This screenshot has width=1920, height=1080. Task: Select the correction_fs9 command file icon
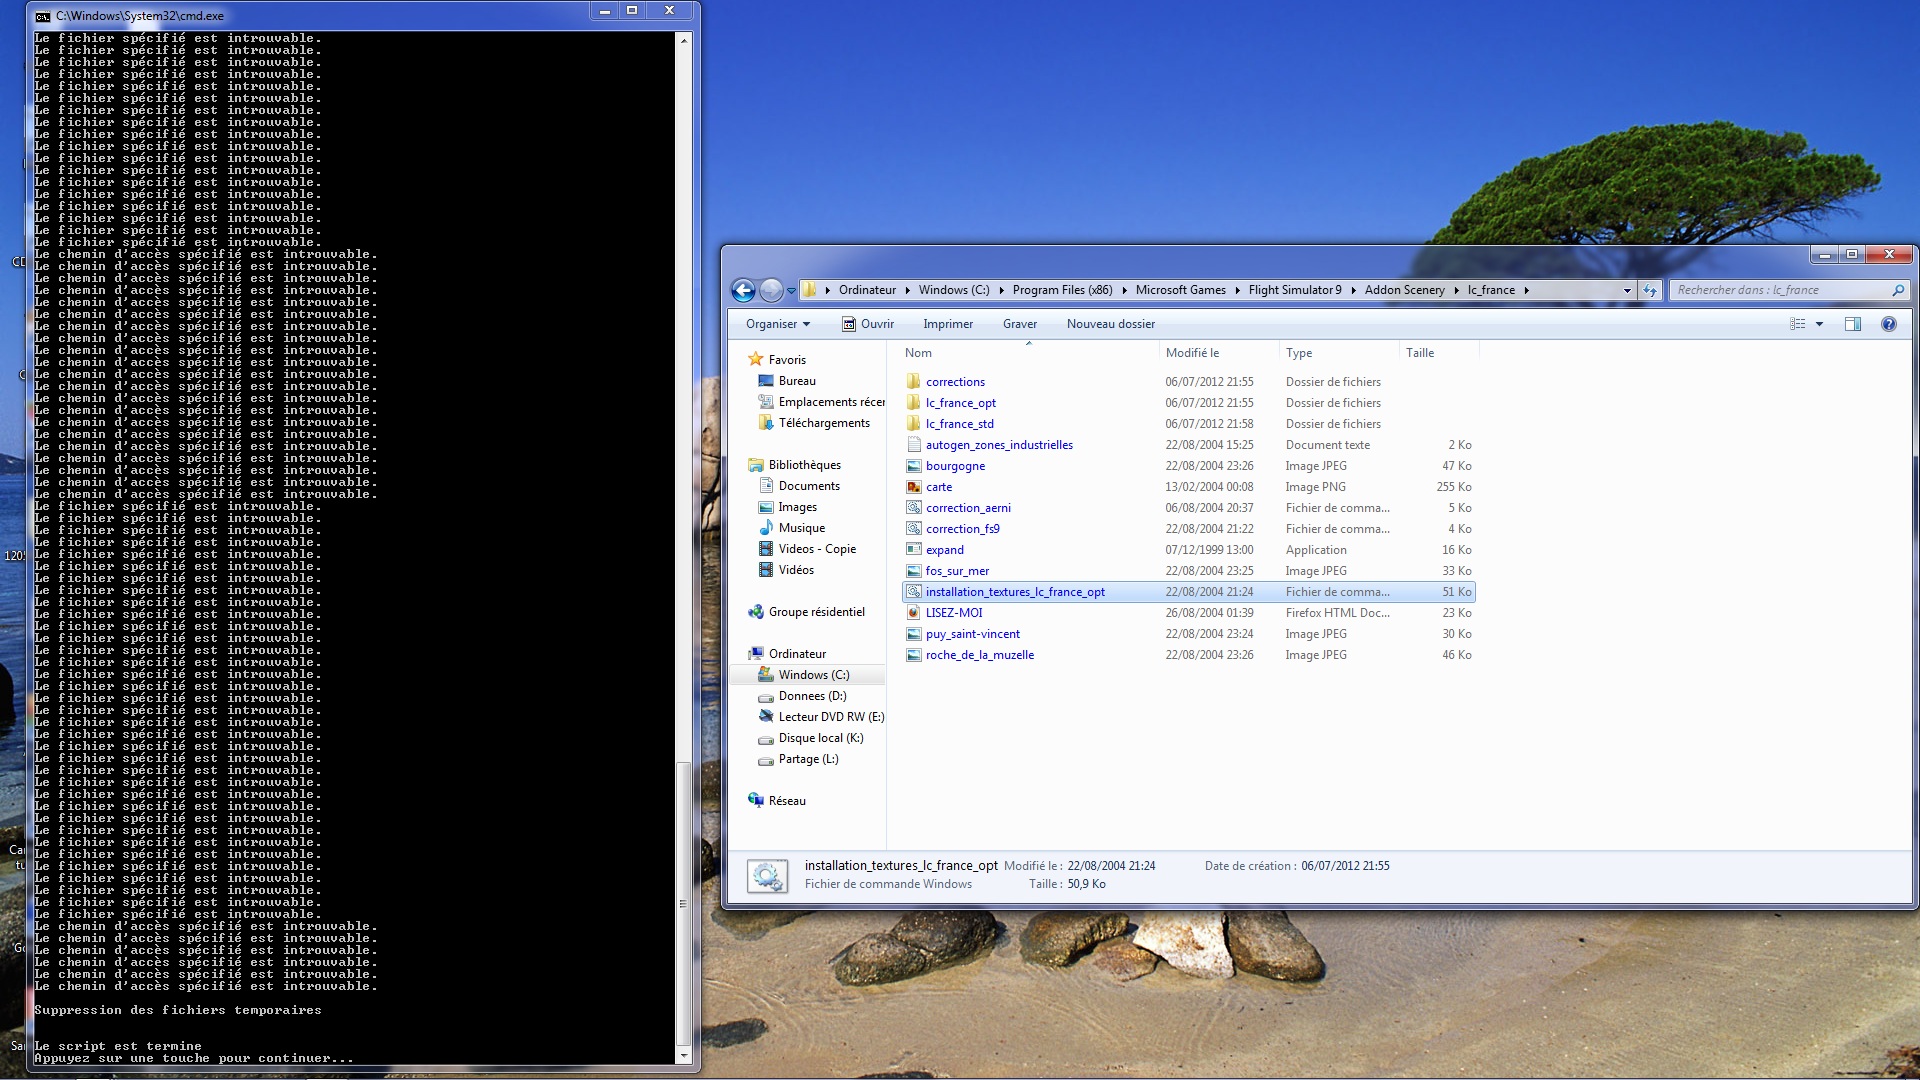(x=913, y=529)
